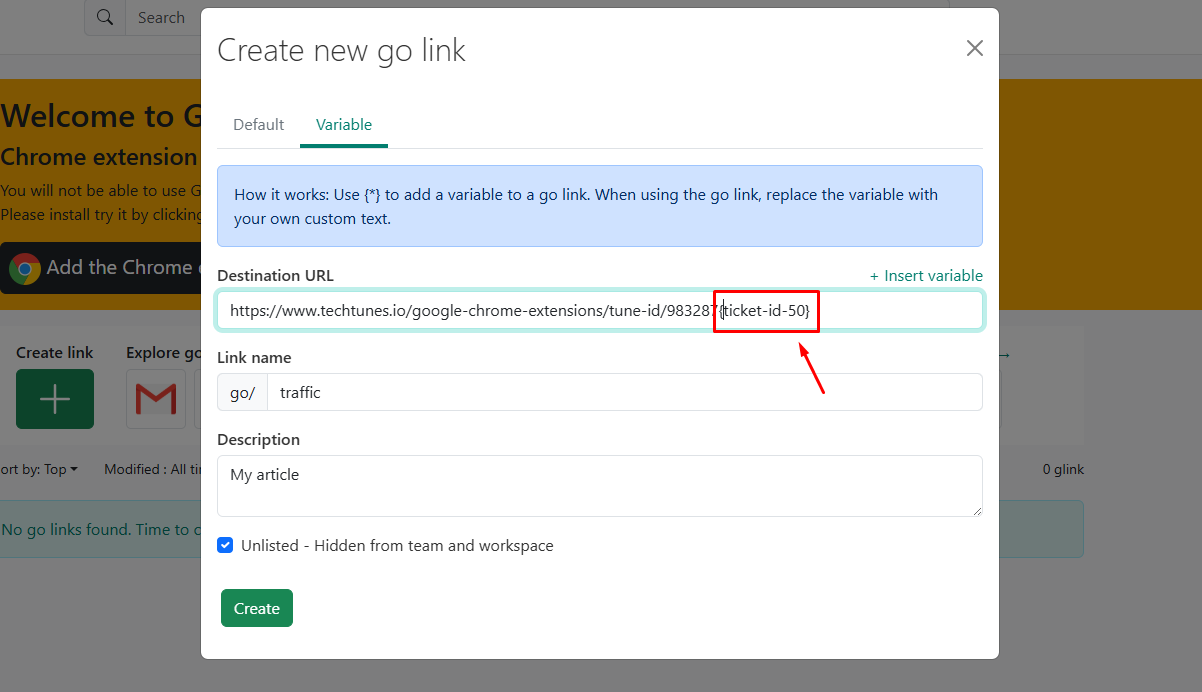Screen dimensions: 1202x692
Task: Uncheck the Unlisted checkbox
Action: [225, 546]
